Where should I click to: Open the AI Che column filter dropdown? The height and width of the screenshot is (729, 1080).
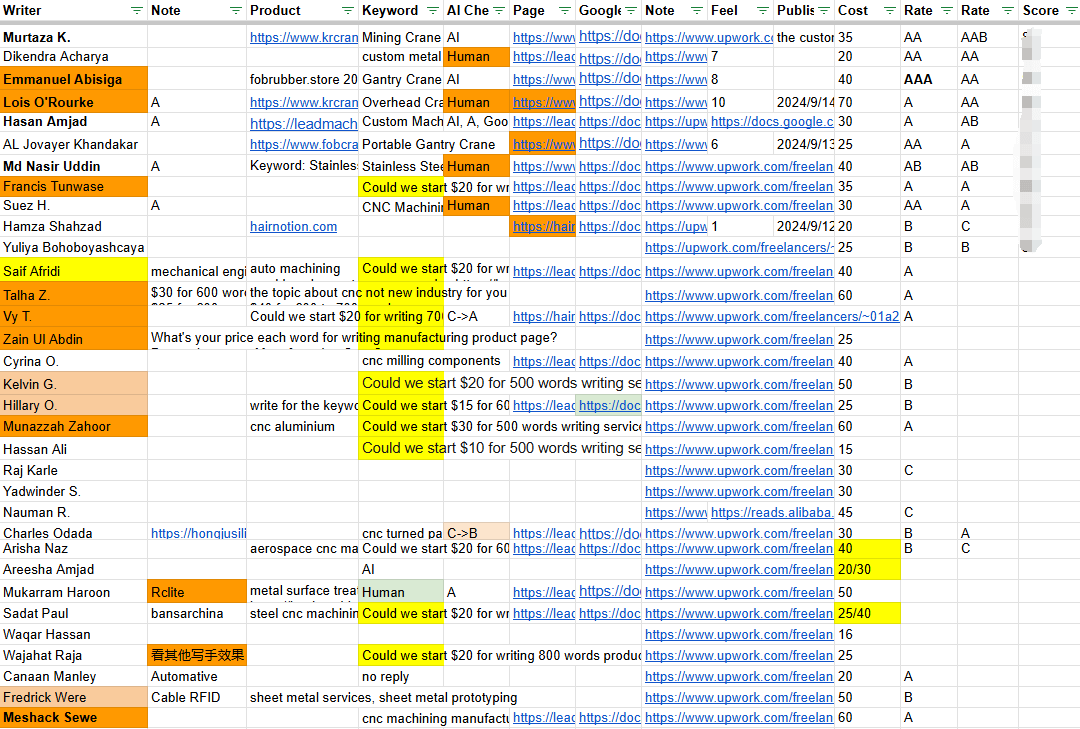[499, 10]
